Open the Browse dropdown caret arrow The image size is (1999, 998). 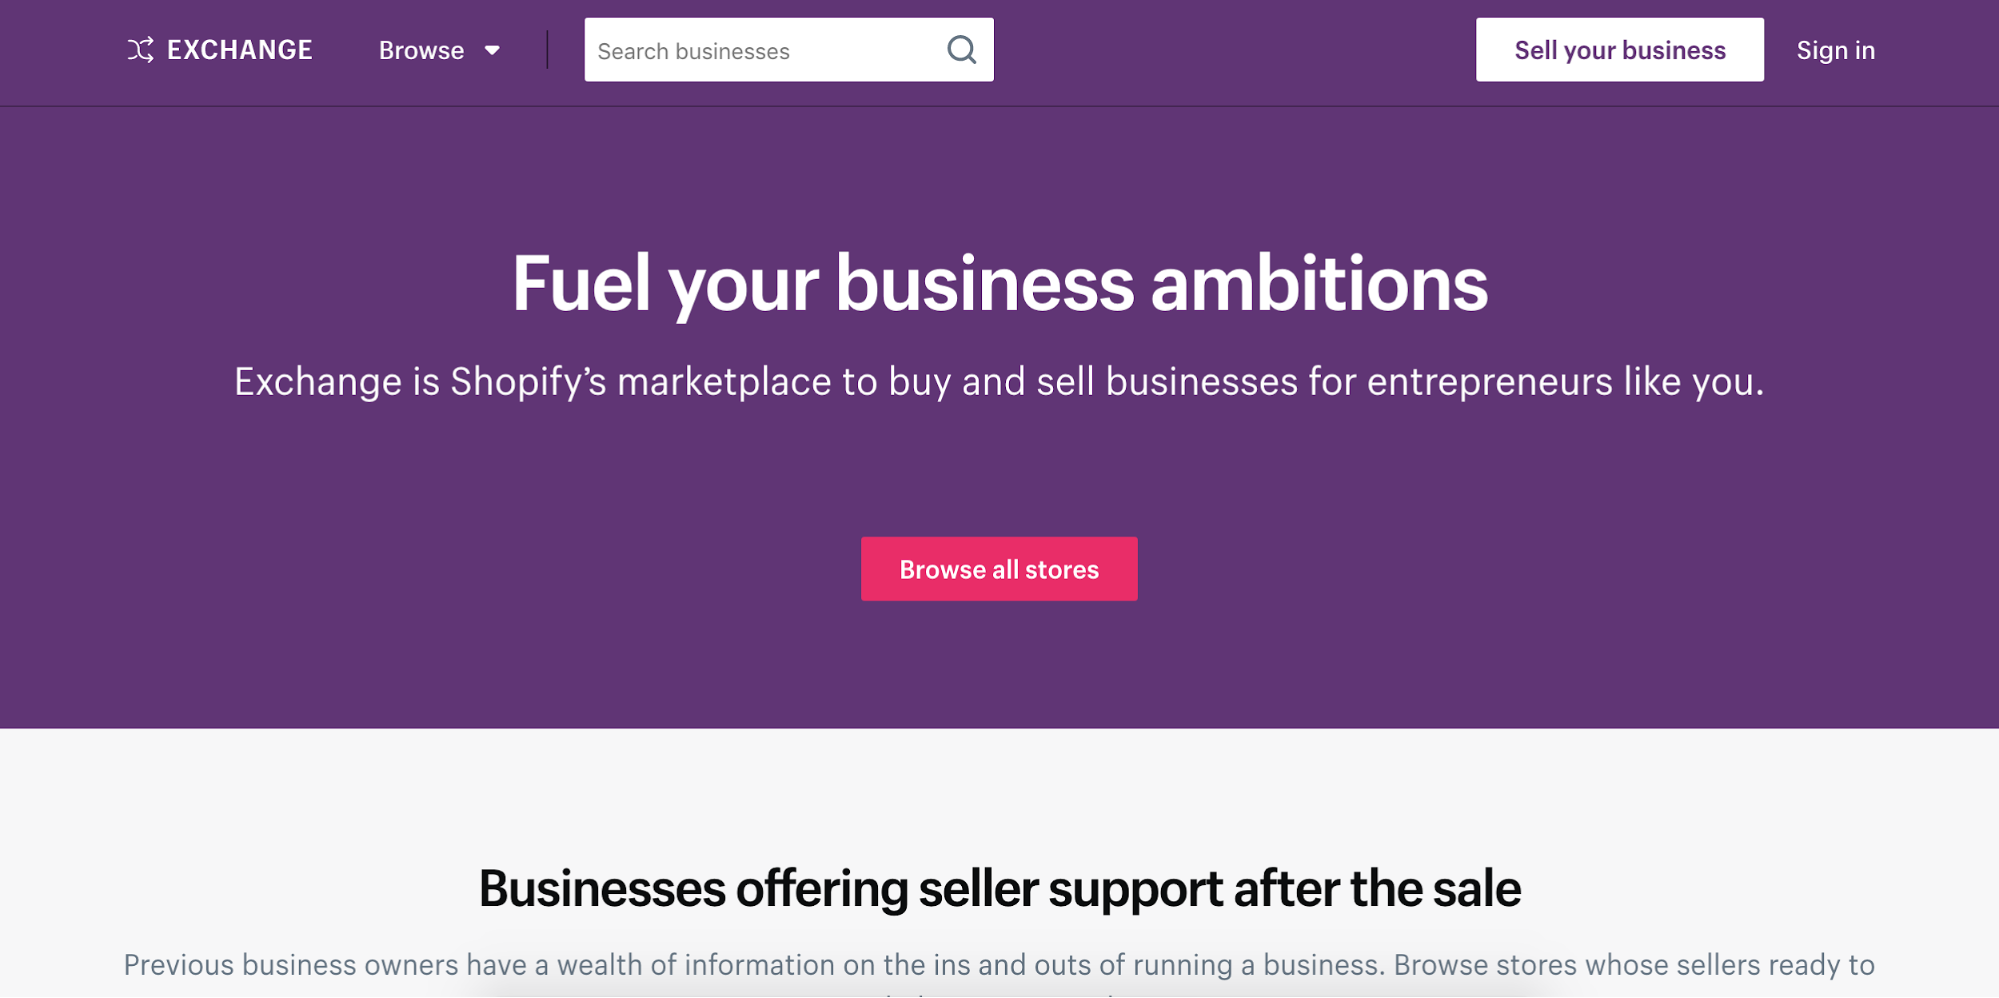tap(492, 50)
